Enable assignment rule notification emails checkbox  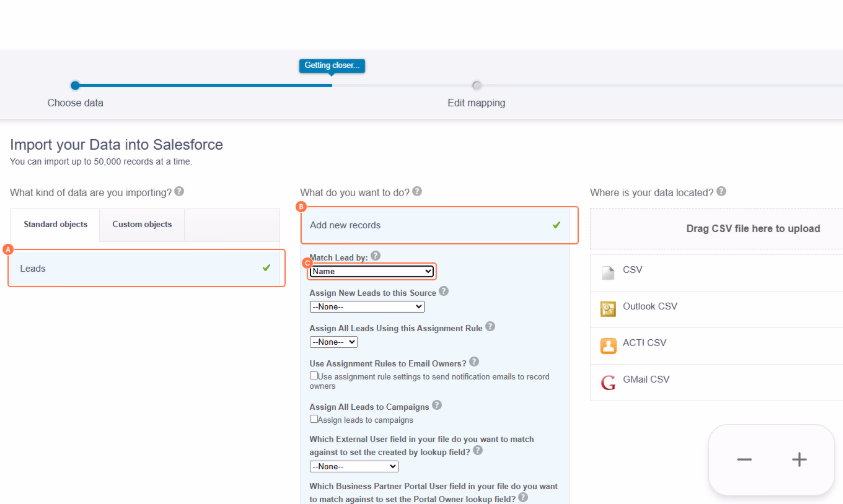(313, 375)
